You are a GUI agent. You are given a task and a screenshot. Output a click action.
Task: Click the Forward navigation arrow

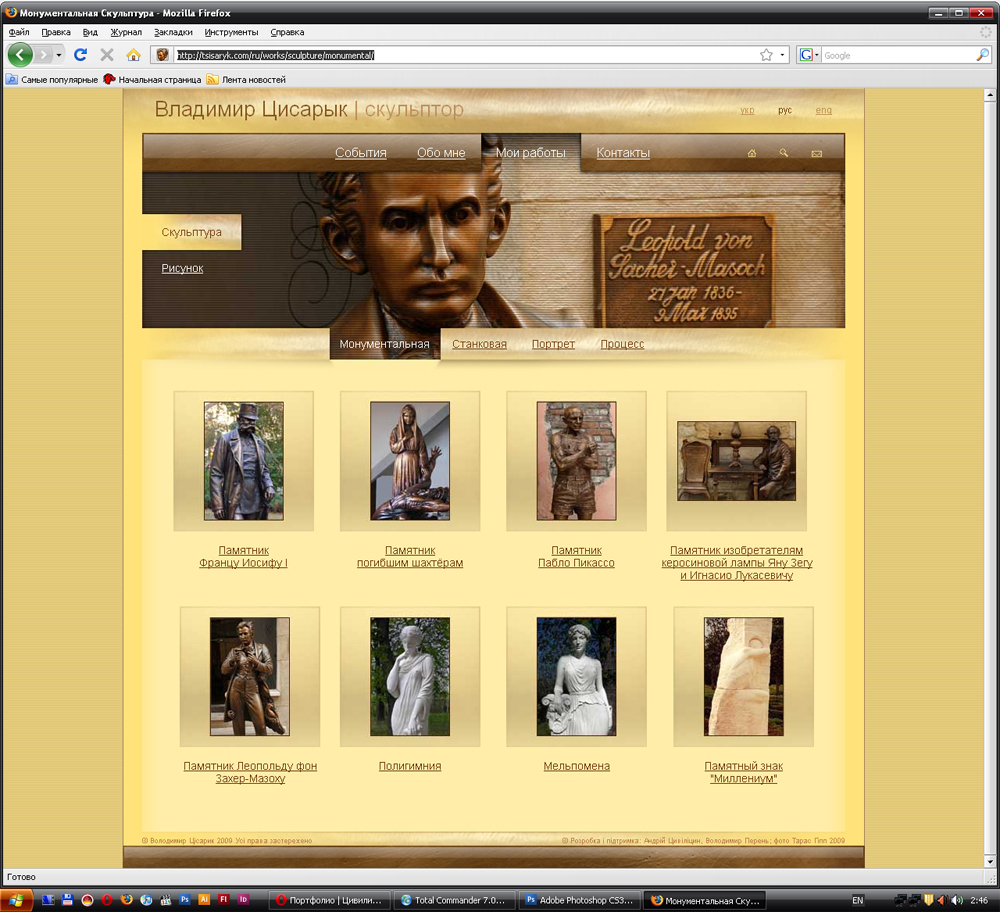pos(43,55)
